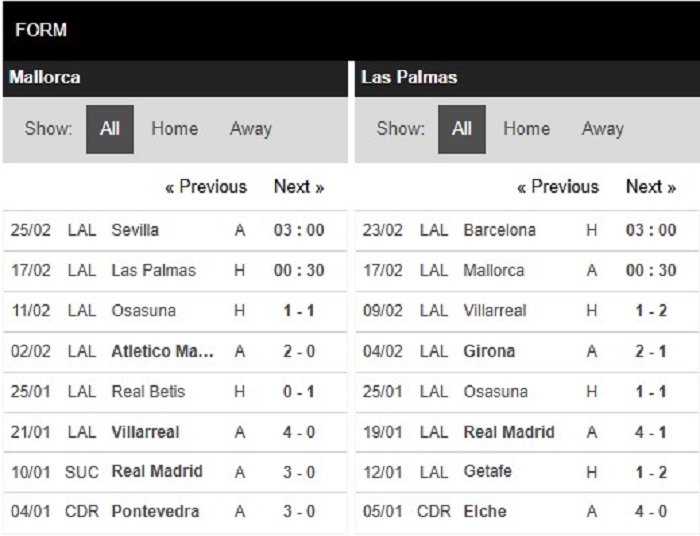The image size is (700, 536).
Task: Go to Previous Mallorca matches
Action: pos(206,187)
